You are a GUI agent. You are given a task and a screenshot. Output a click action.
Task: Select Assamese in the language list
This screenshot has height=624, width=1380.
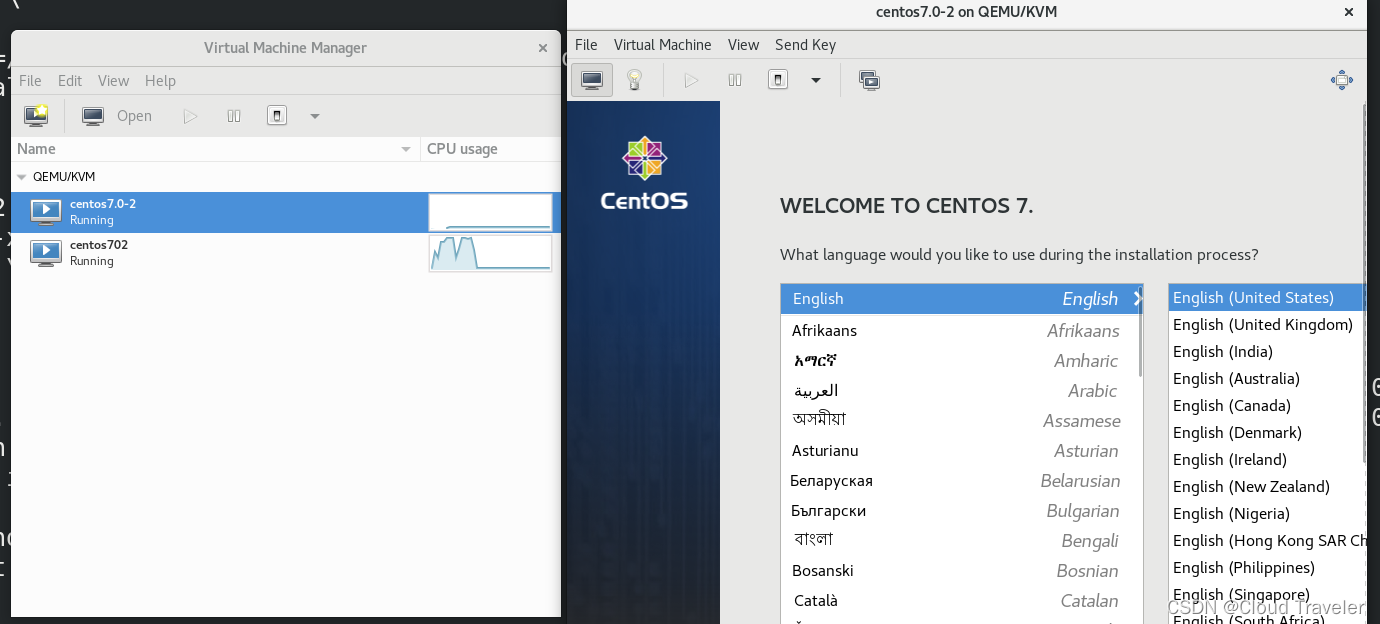pyautogui.click(x=961, y=421)
